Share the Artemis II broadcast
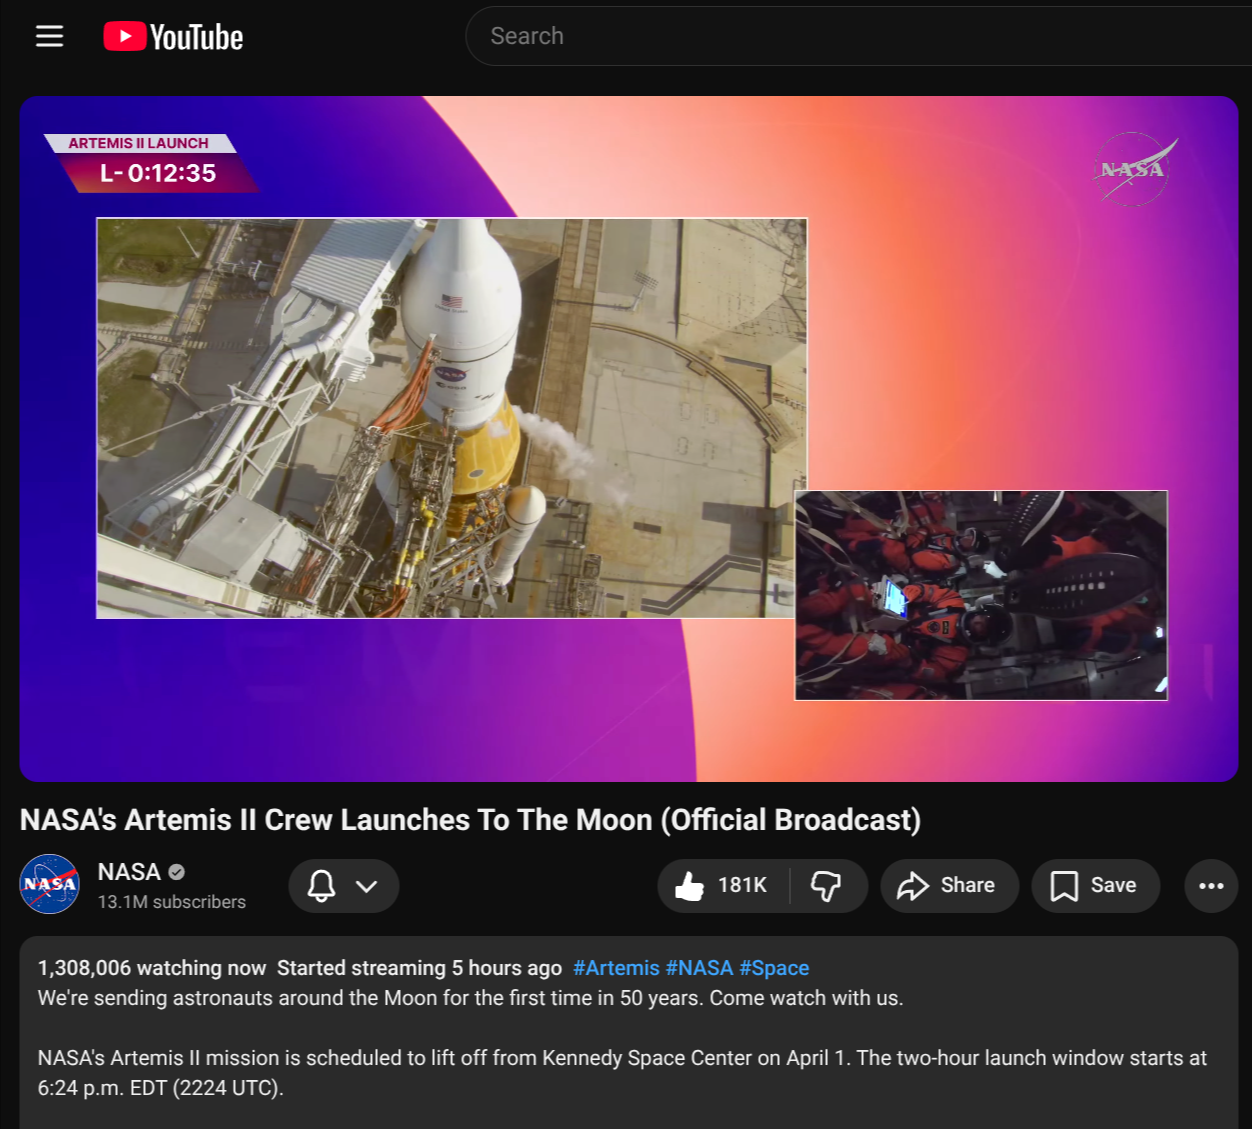The width and height of the screenshot is (1252, 1129). pos(949,885)
